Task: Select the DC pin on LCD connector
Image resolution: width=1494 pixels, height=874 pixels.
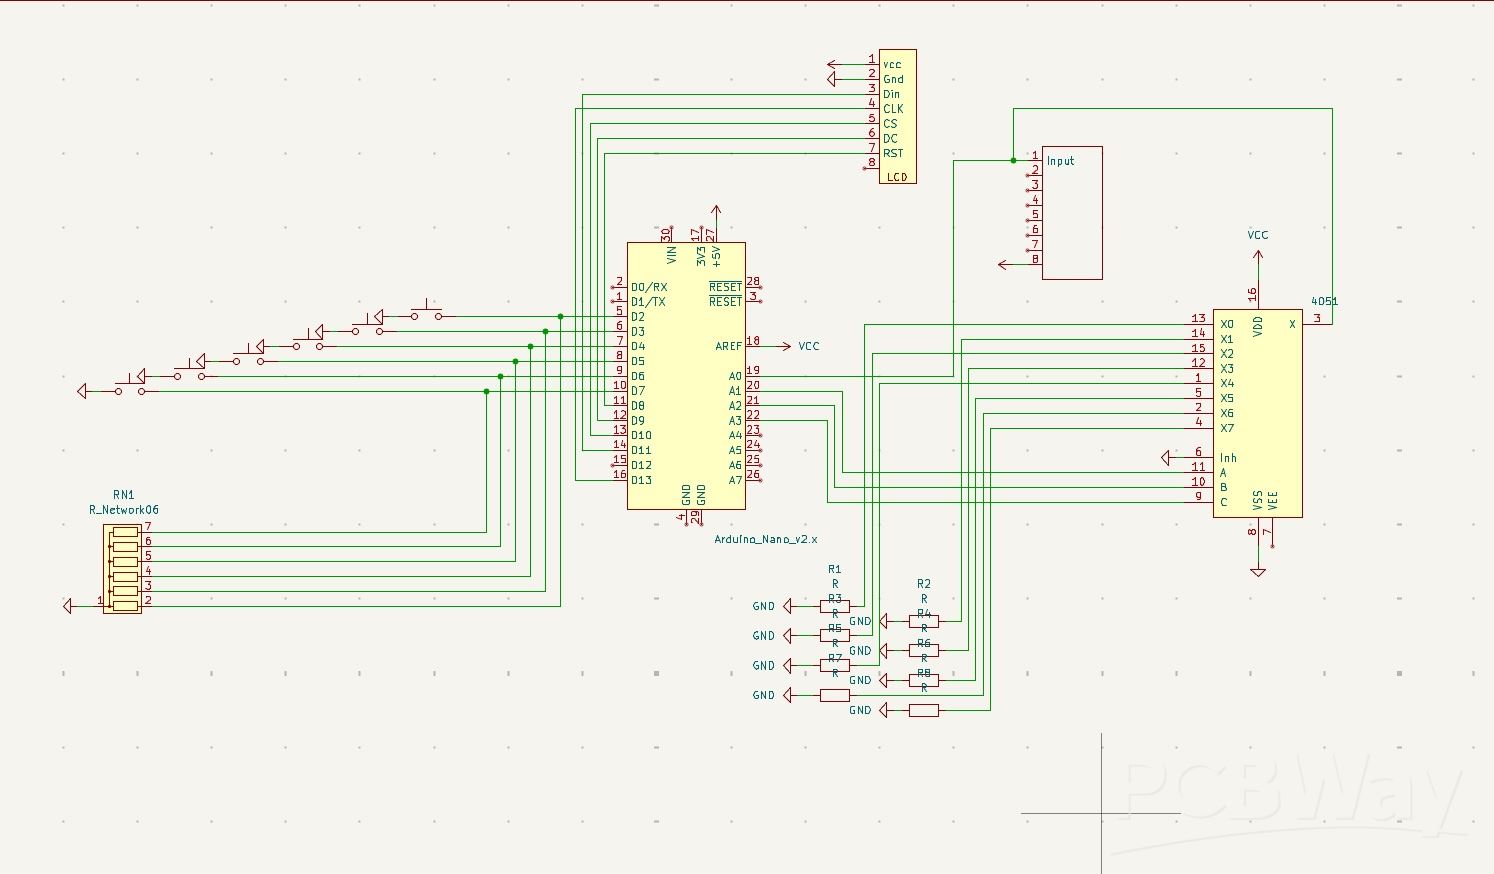Action: (890, 138)
